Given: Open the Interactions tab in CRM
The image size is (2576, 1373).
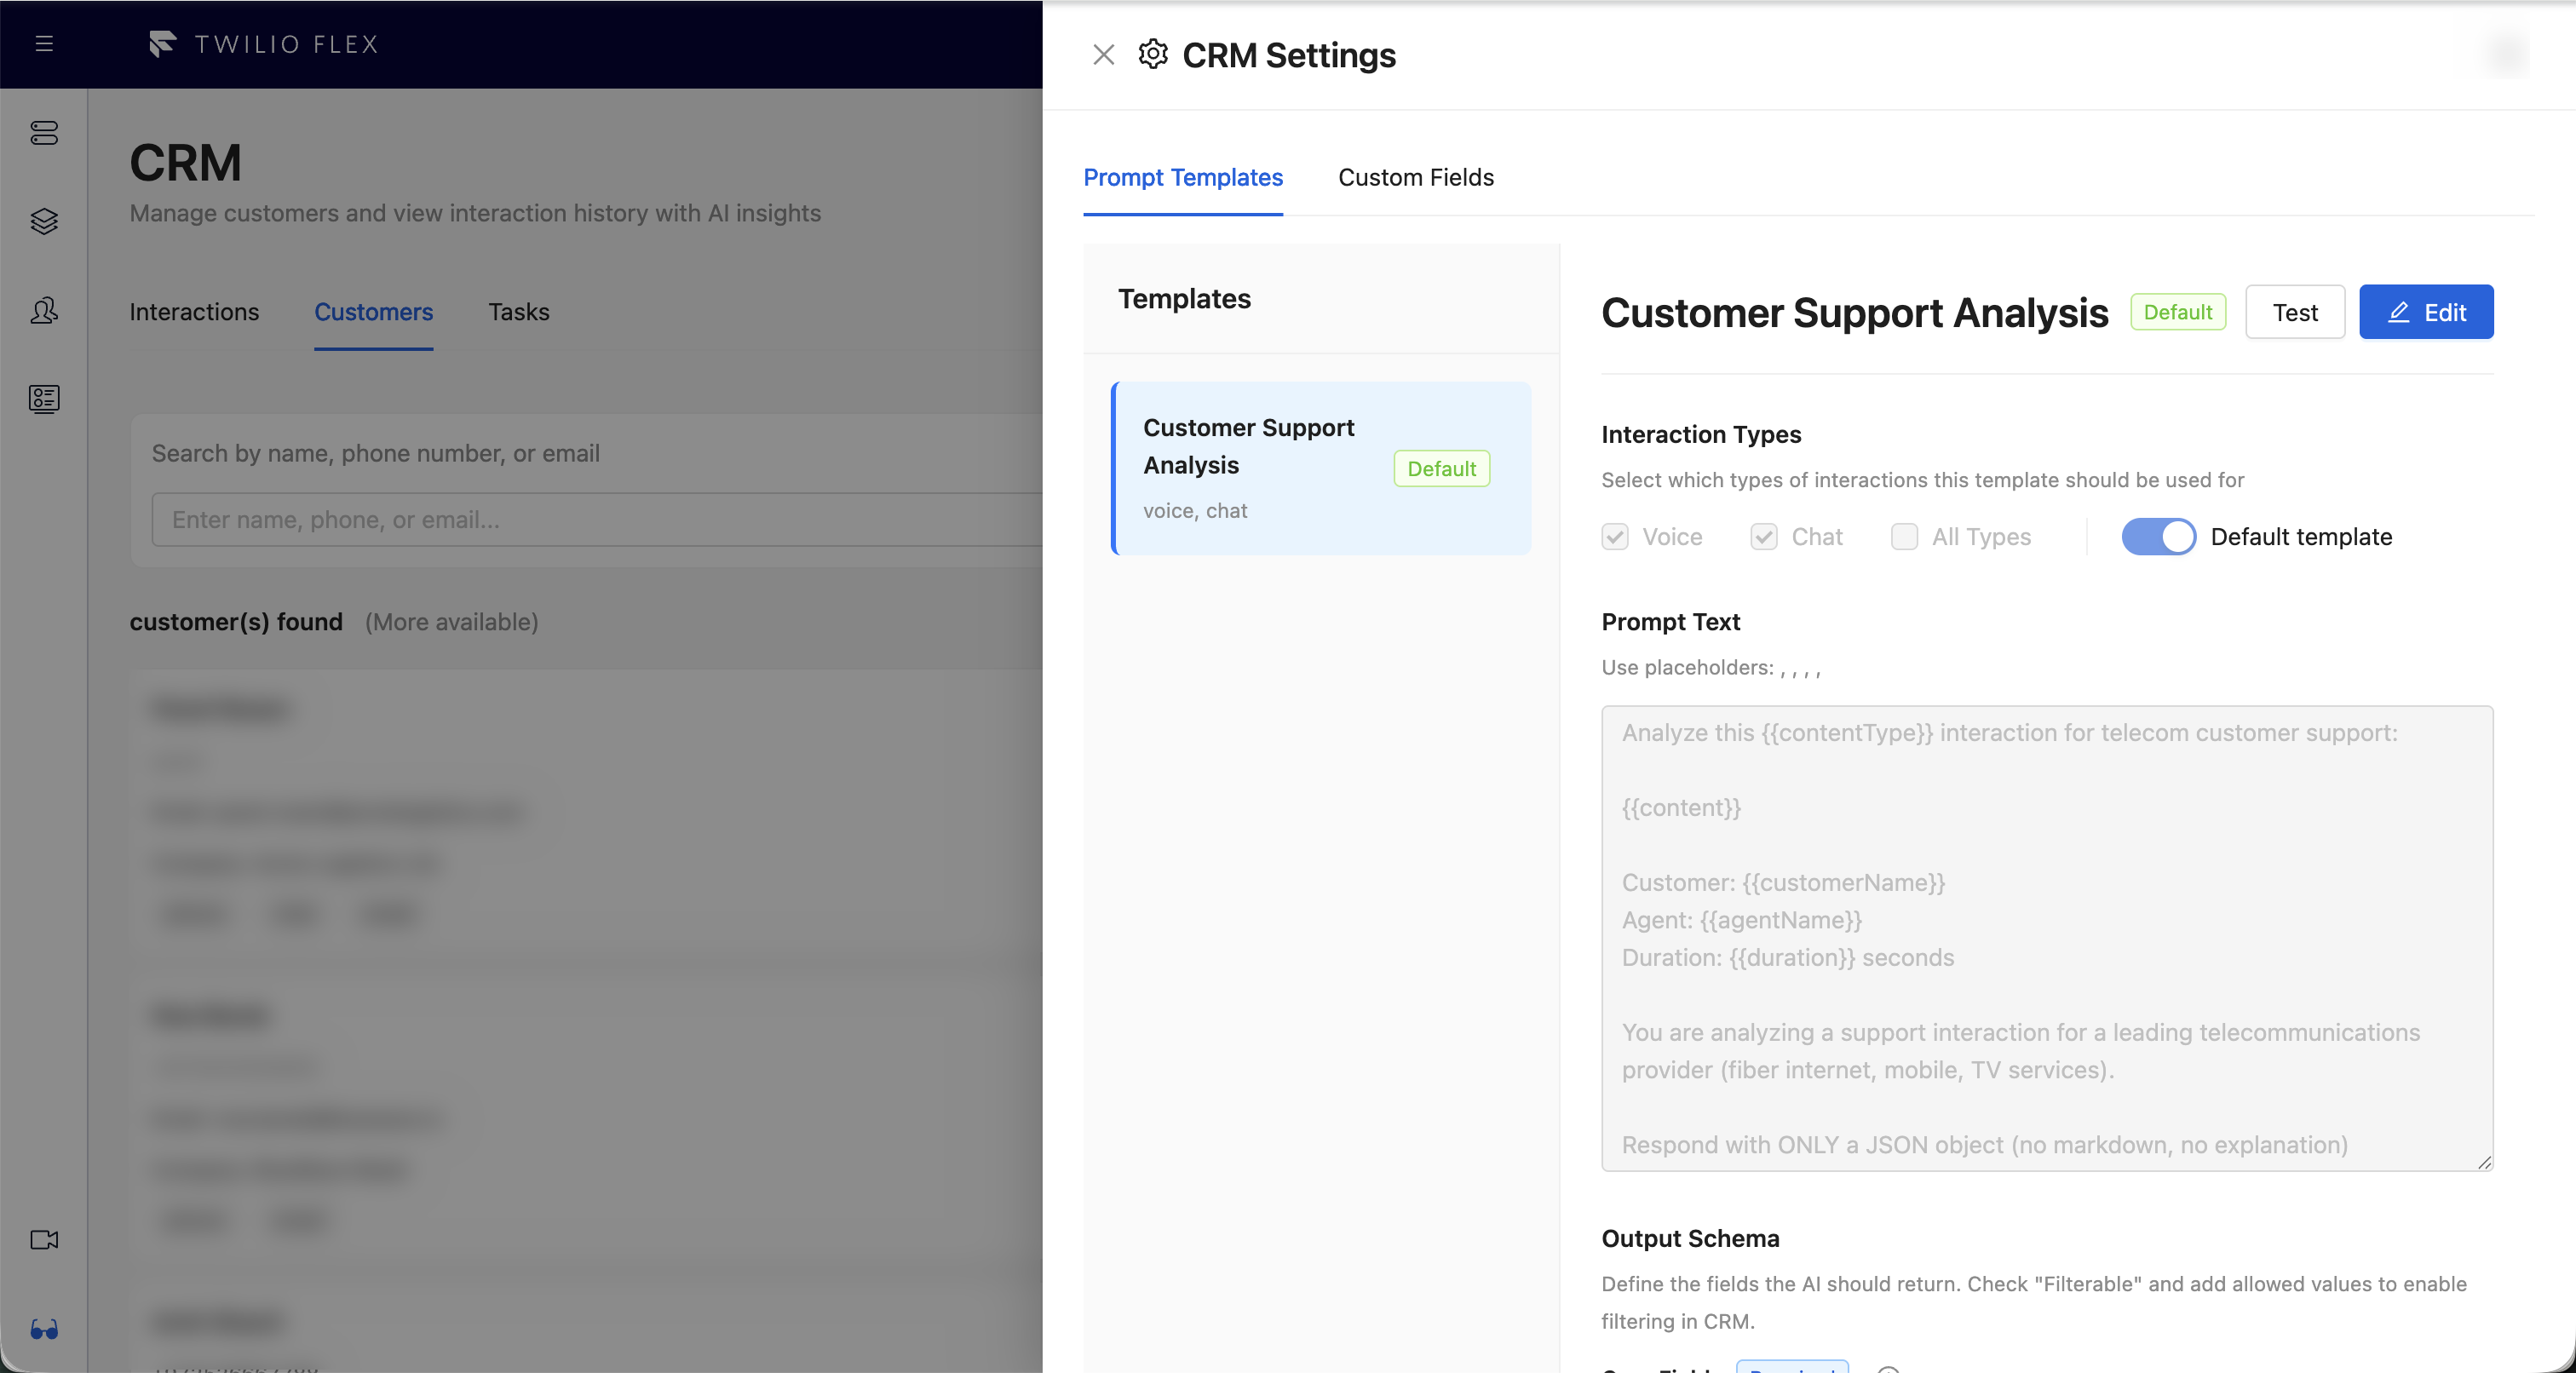Looking at the screenshot, I should (x=194, y=312).
